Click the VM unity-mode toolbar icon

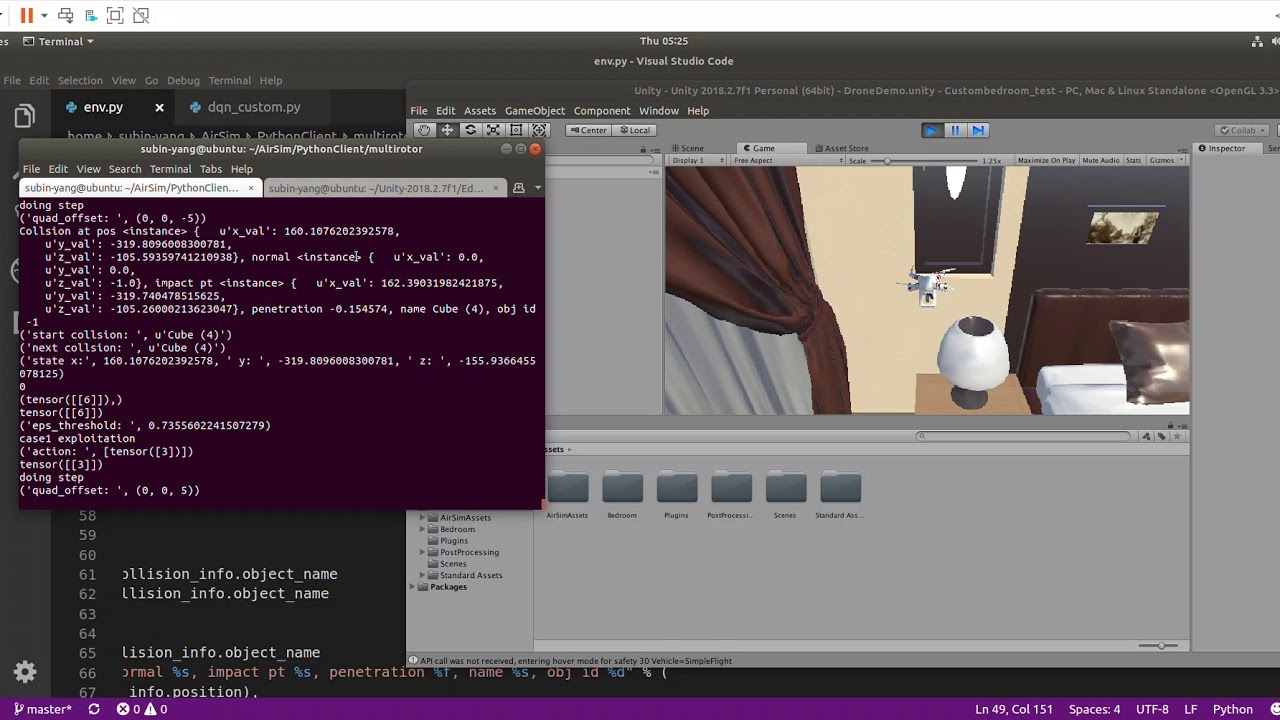(141, 15)
